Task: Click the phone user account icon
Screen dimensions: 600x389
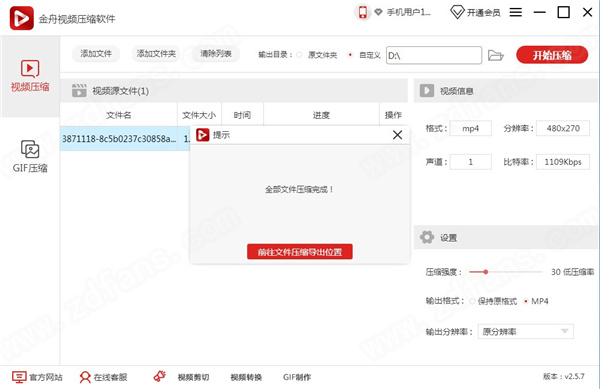Action: pyautogui.click(x=362, y=12)
